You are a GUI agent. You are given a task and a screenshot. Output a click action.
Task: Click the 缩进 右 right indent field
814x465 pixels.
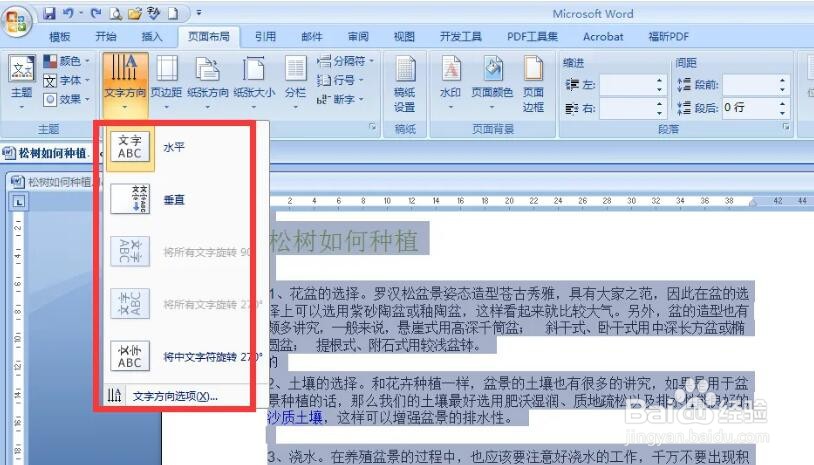point(627,109)
